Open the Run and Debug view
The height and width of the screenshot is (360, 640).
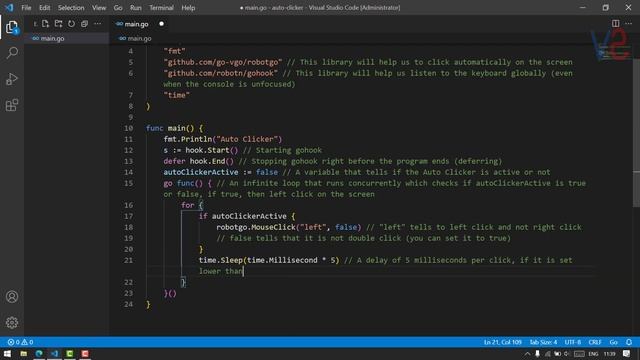pos(12,79)
